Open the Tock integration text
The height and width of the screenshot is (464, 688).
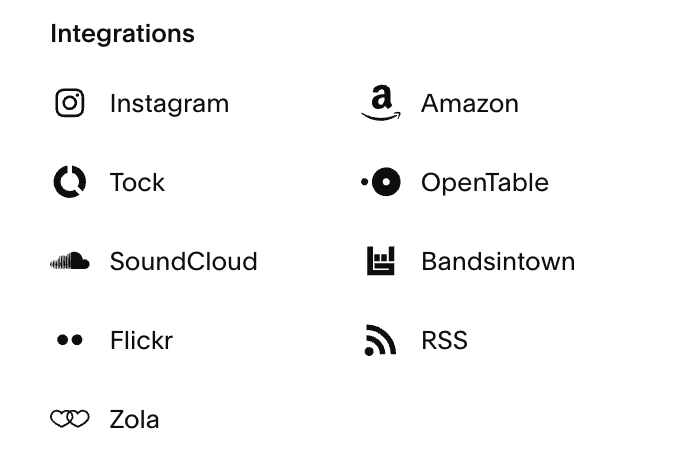pyautogui.click(x=137, y=182)
